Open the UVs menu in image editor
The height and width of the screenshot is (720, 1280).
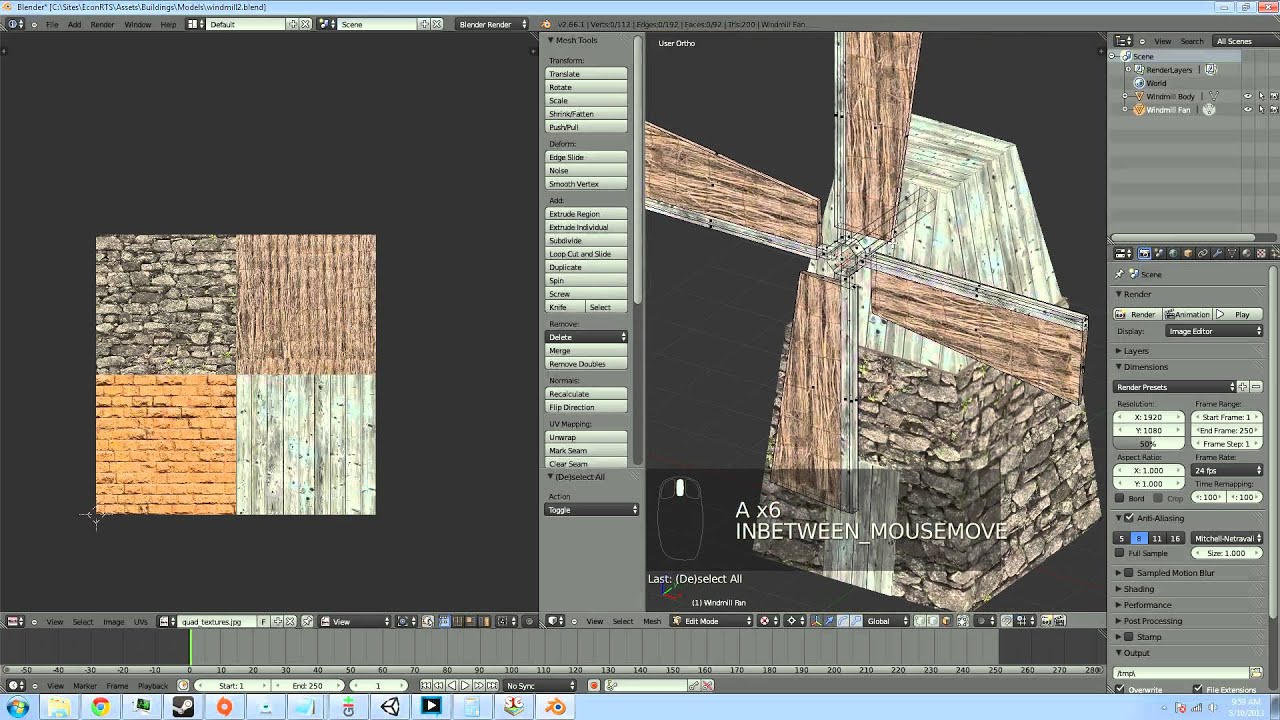(141, 622)
